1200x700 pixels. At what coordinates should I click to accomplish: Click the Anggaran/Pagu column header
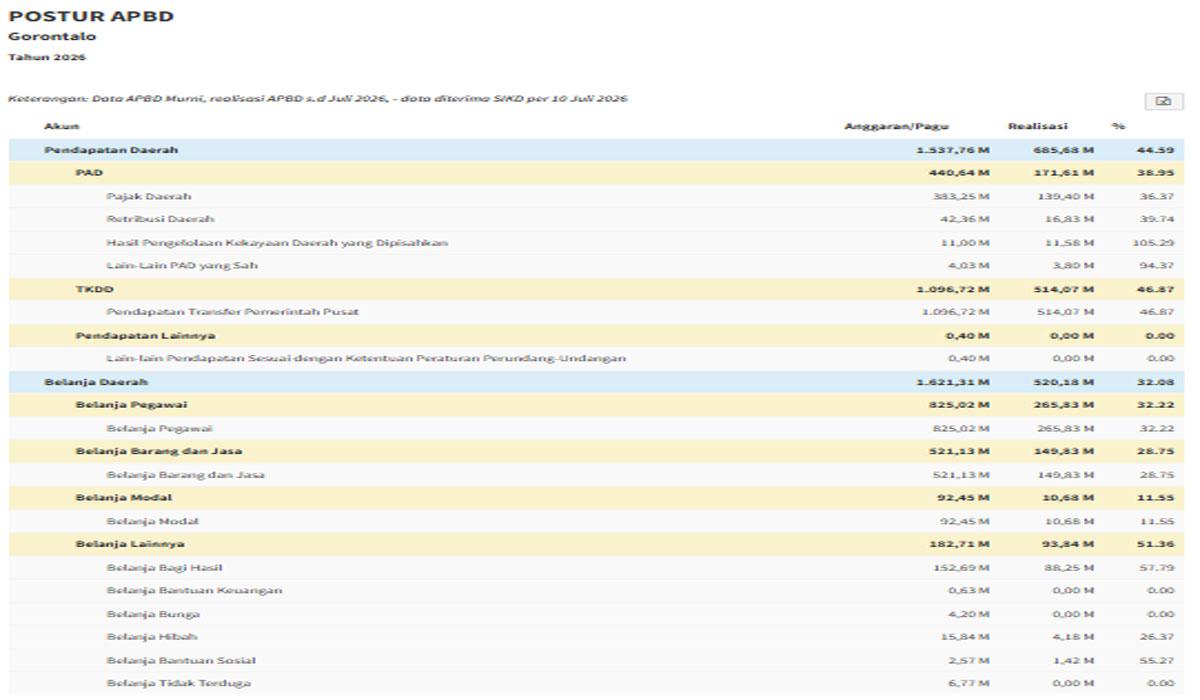(897, 126)
